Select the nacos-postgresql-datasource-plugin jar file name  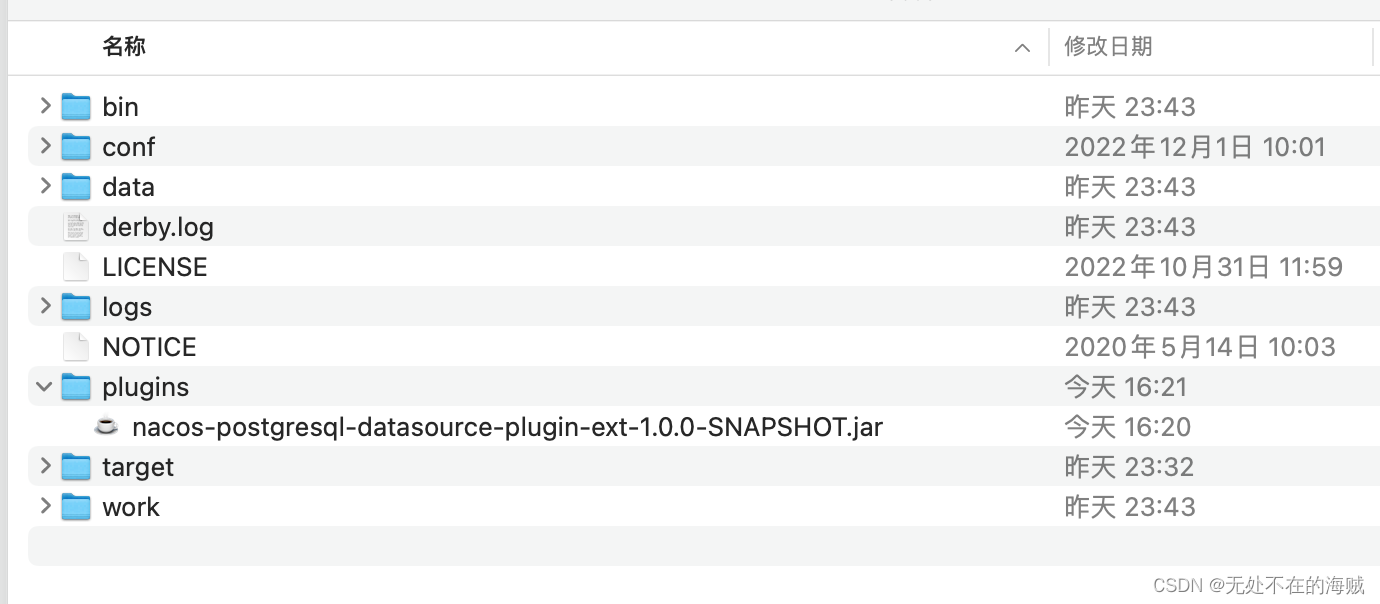tap(507, 427)
